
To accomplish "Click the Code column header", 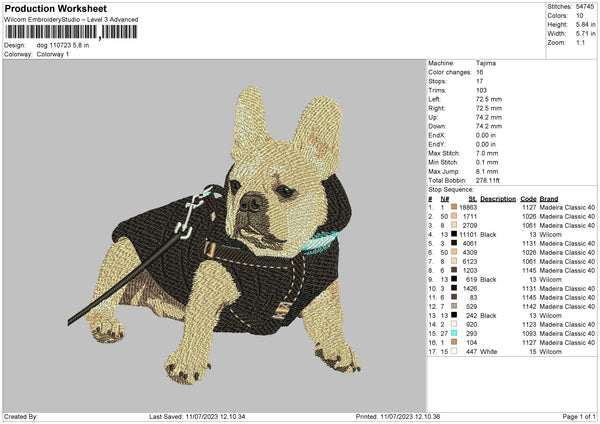I will pos(528,198).
